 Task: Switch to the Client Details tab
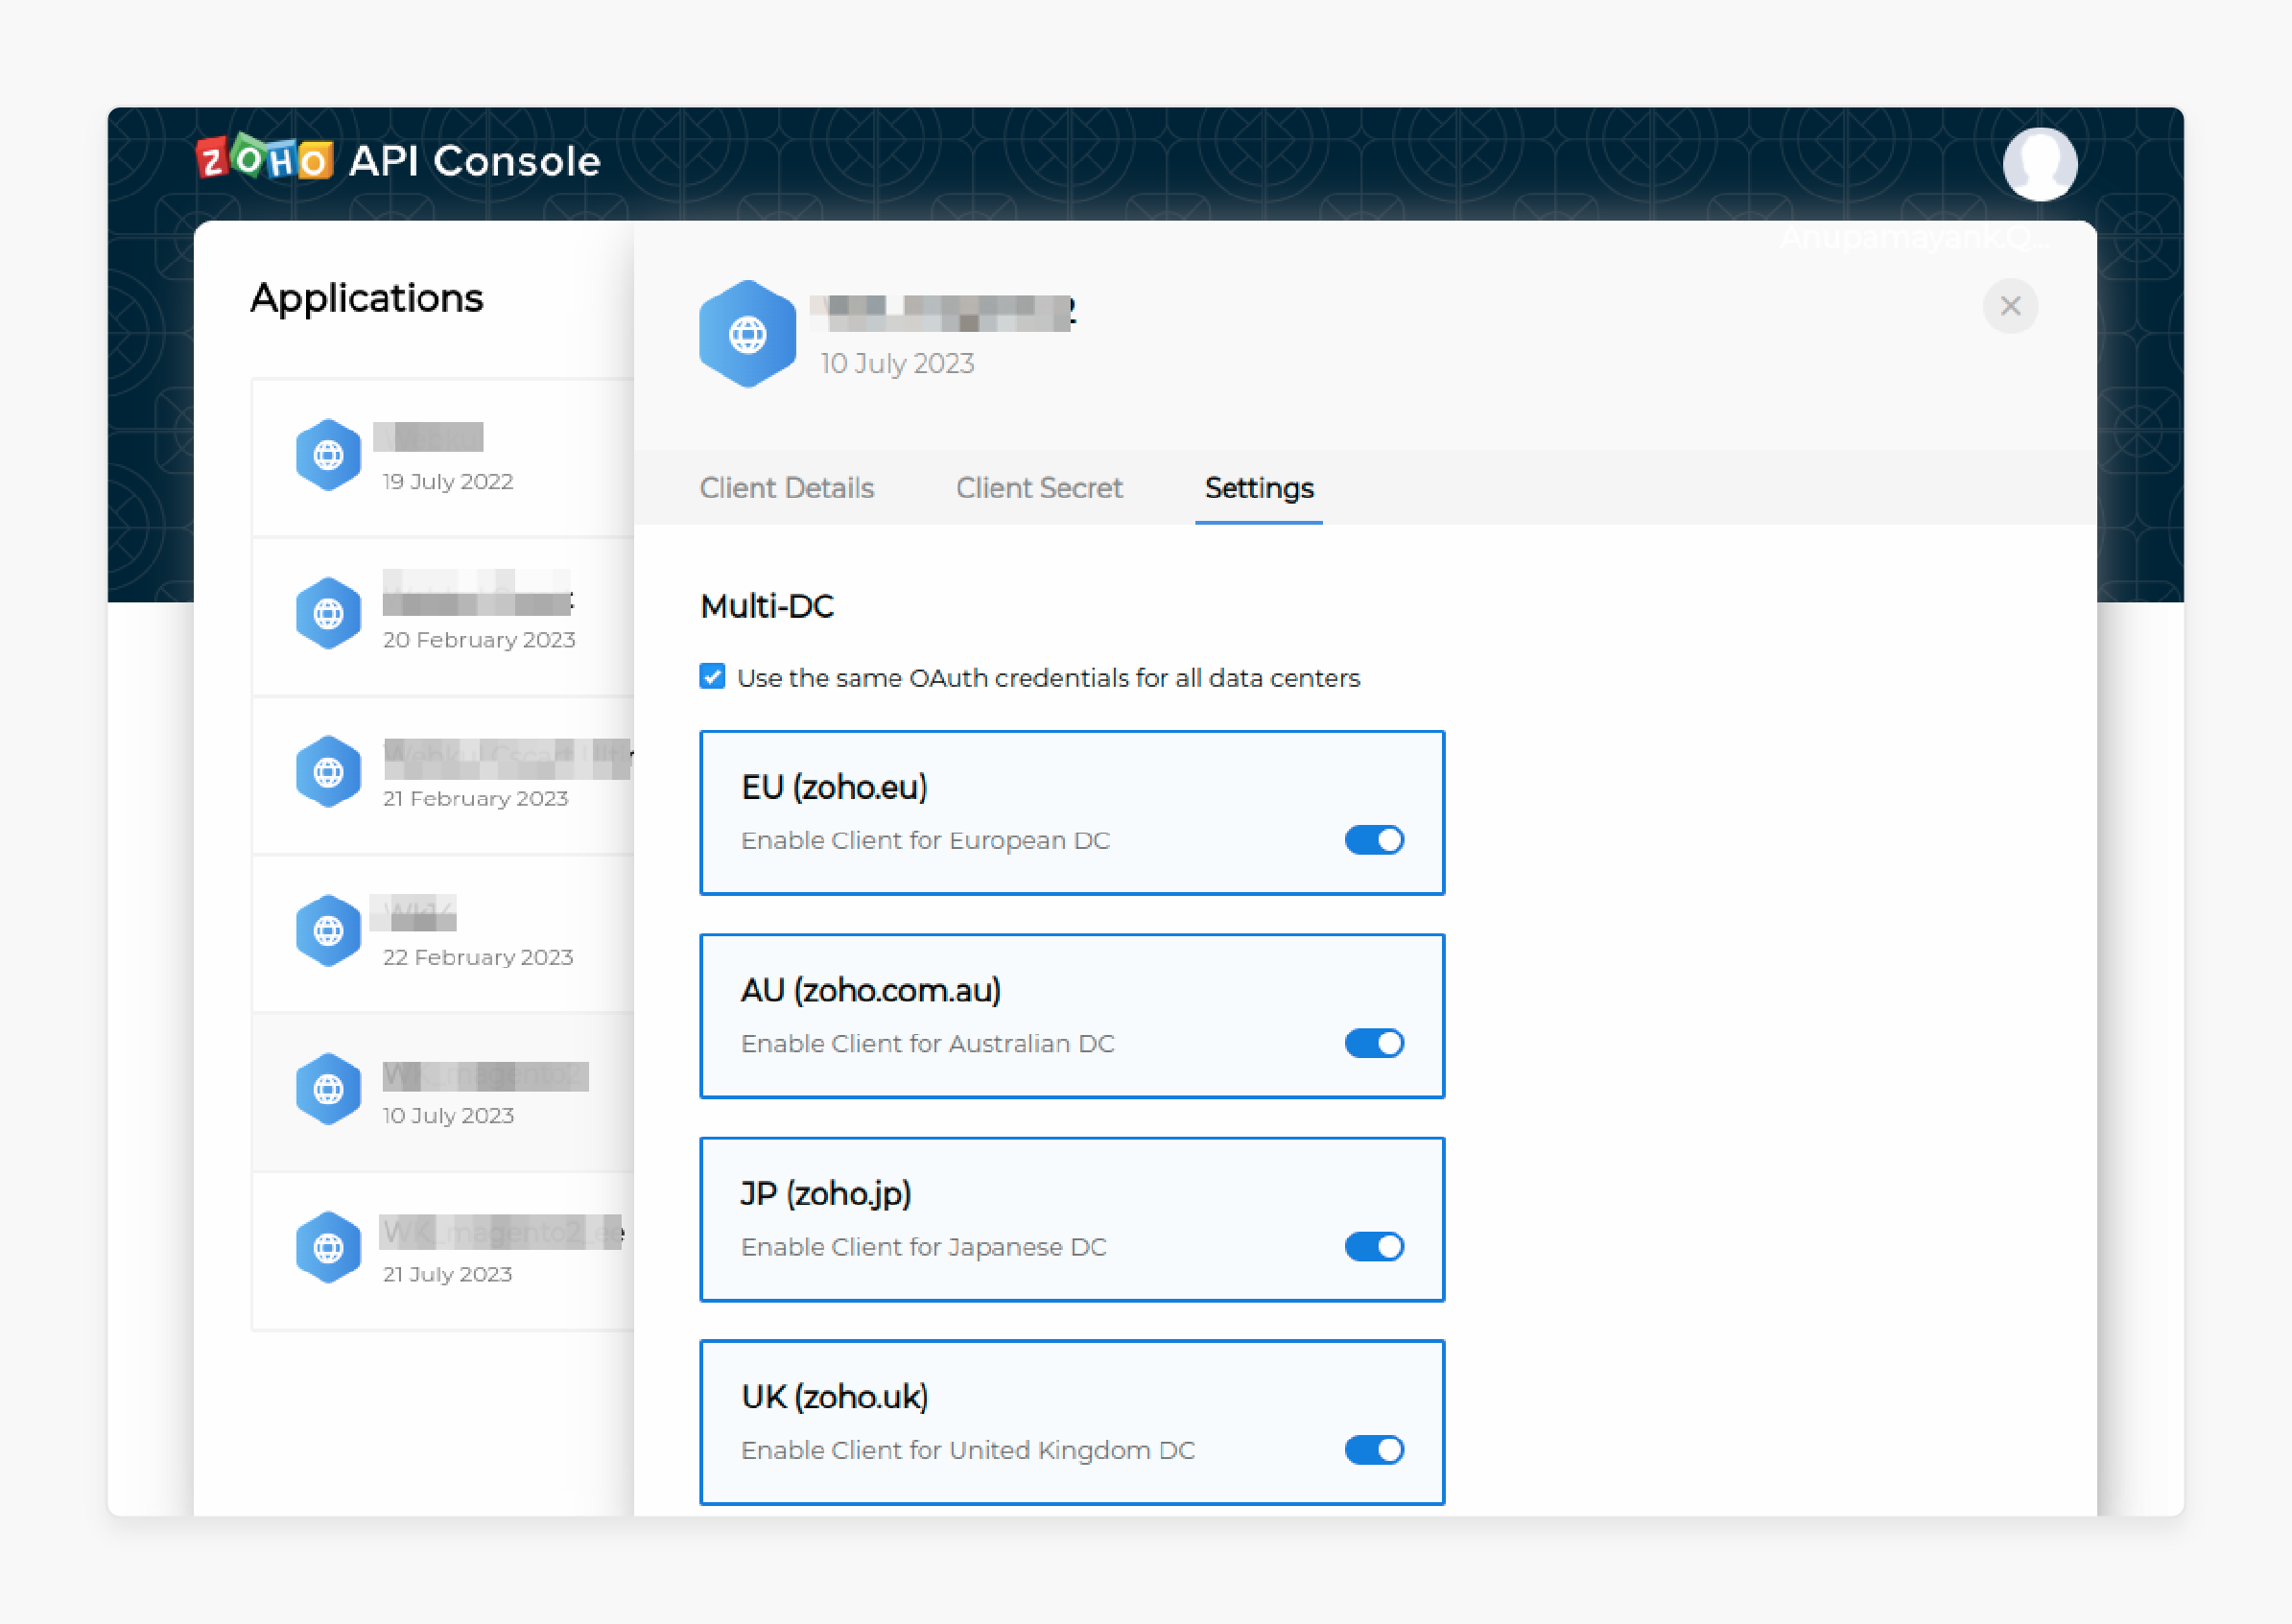click(786, 488)
